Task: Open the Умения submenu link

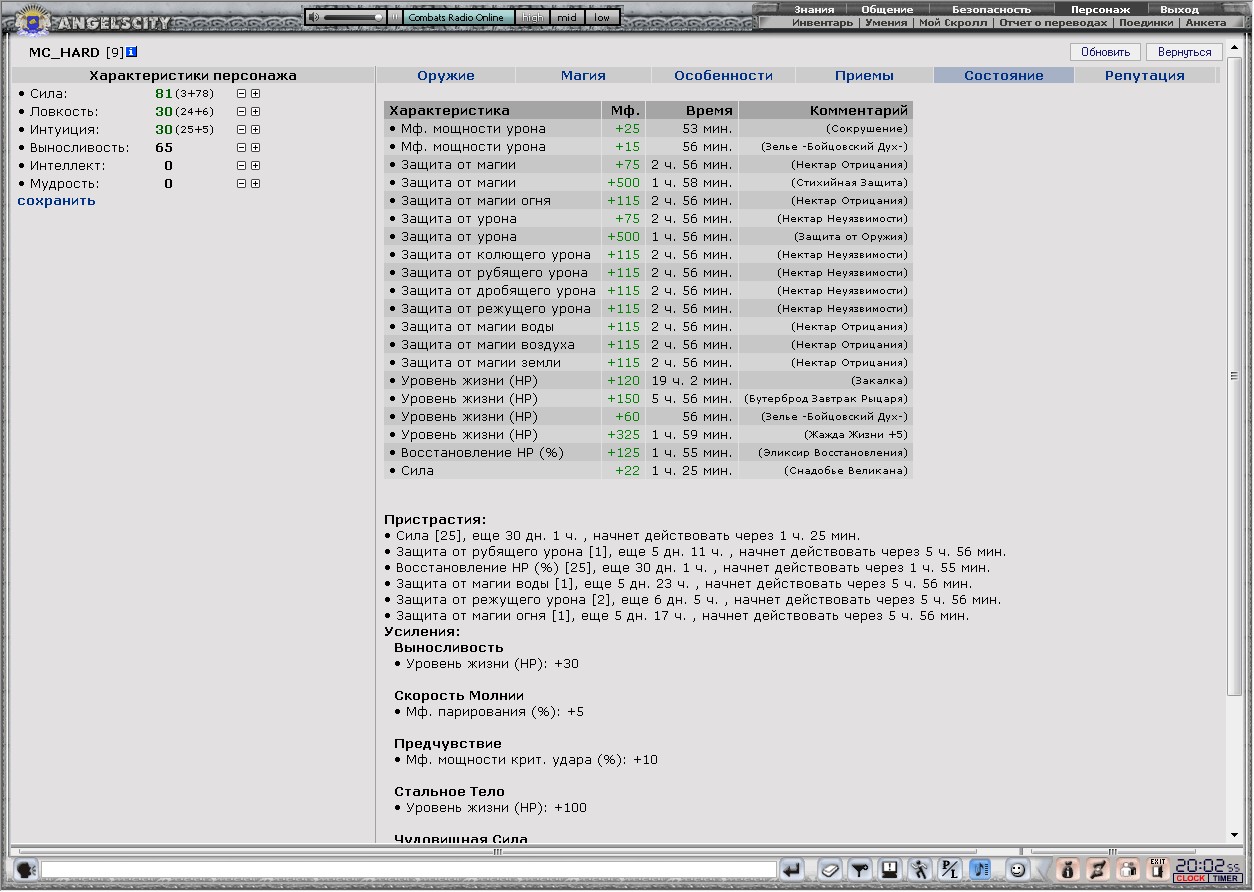Action: (886, 22)
